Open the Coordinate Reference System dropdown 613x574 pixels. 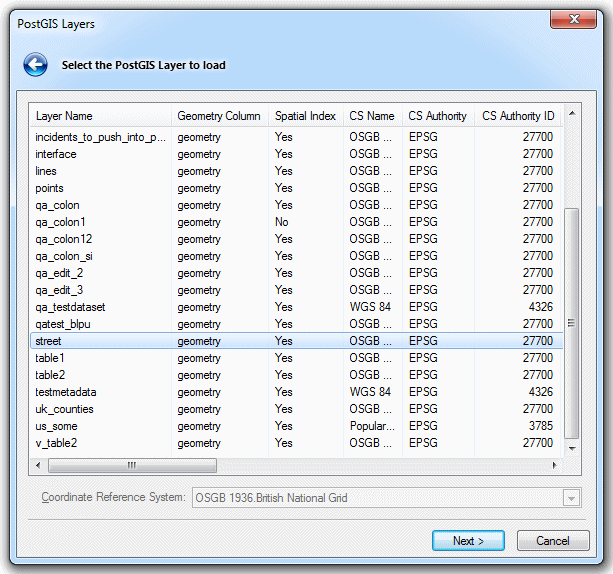[x=572, y=498]
